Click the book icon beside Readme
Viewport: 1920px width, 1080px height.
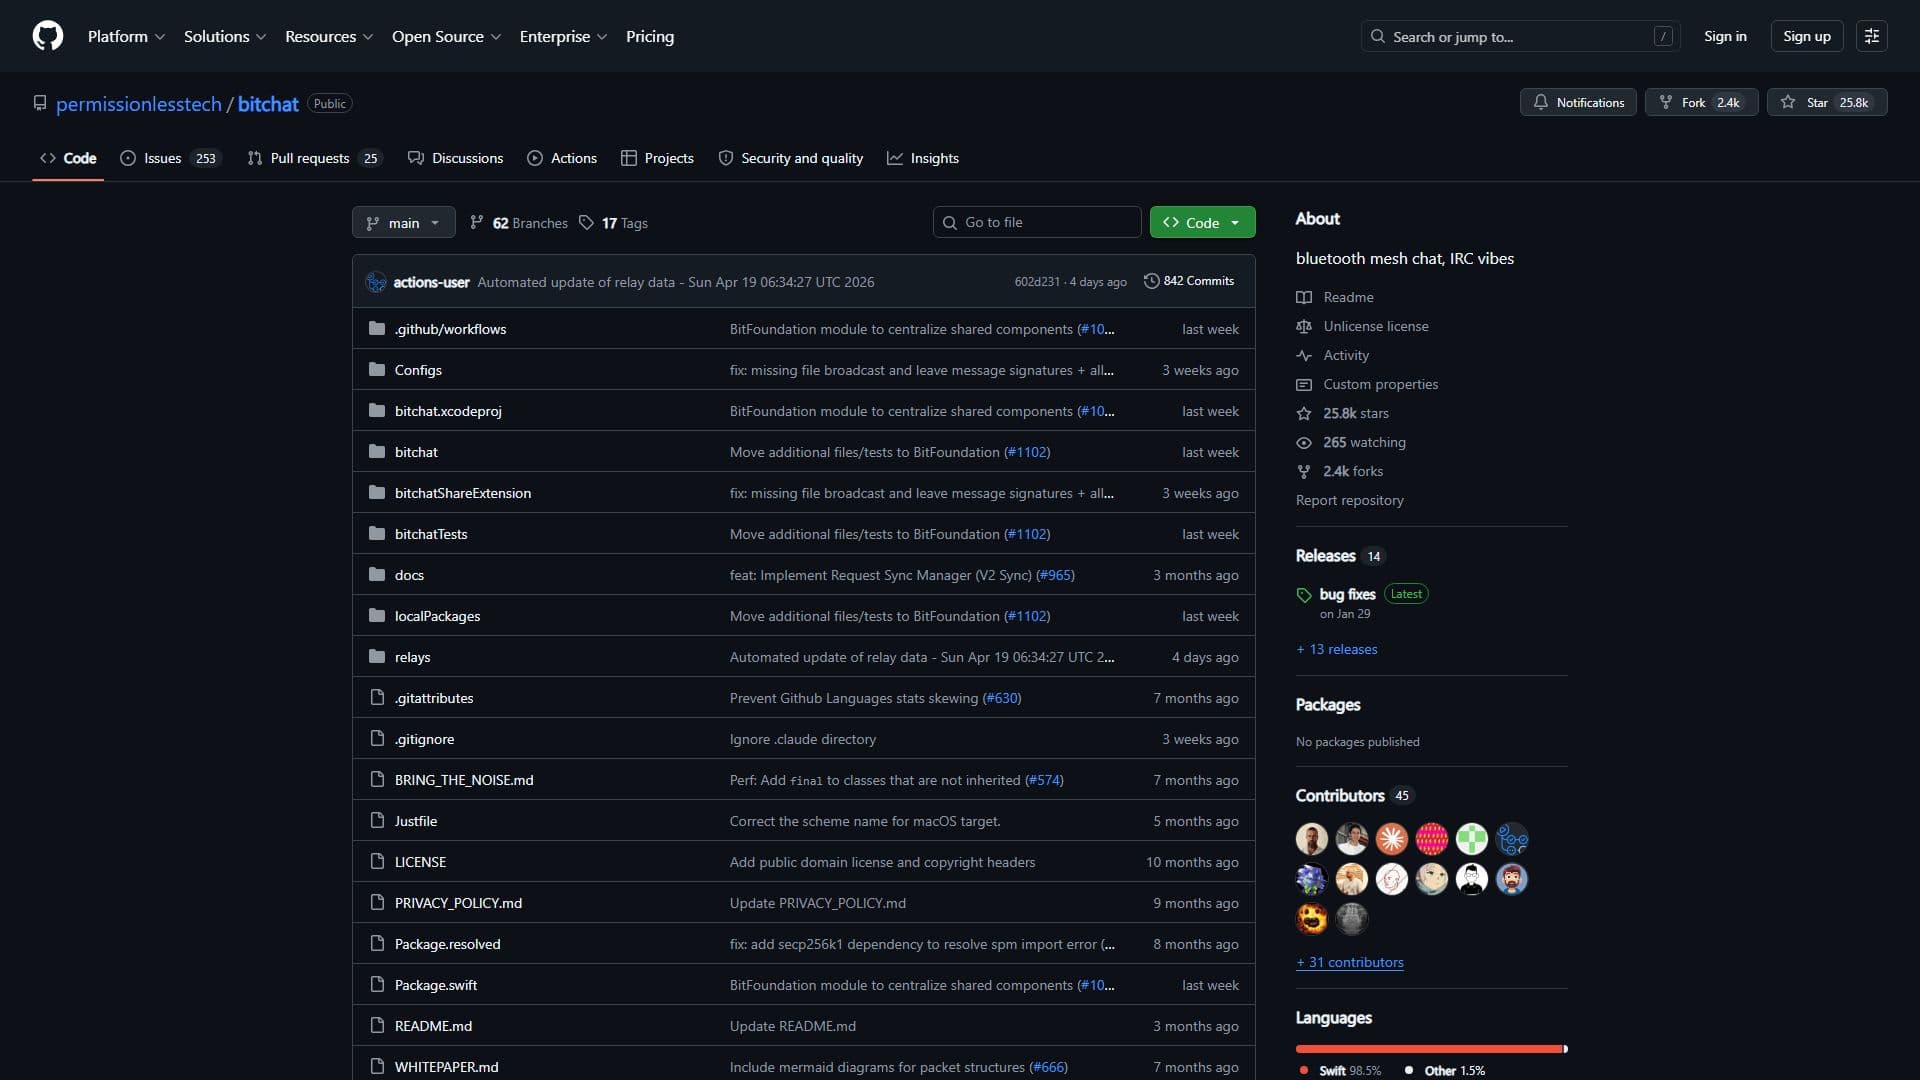pyautogui.click(x=1304, y=297)
